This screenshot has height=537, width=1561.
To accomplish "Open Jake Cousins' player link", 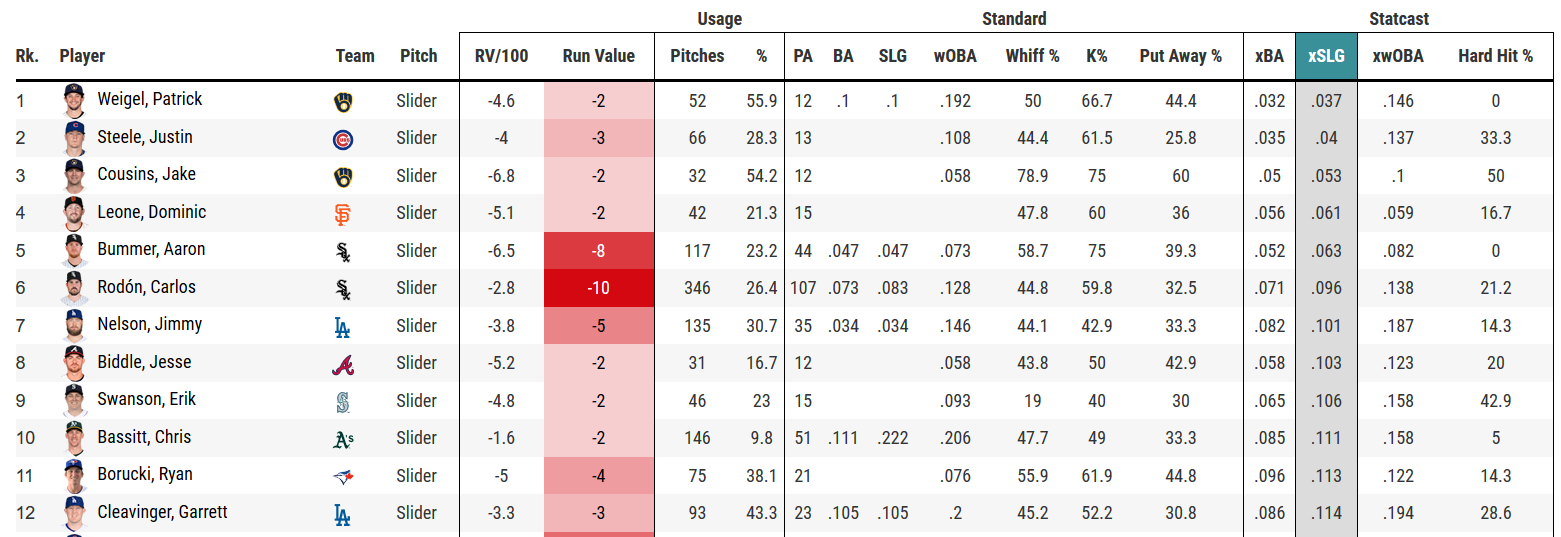I will pyautogui.click(x=146, y=175).
